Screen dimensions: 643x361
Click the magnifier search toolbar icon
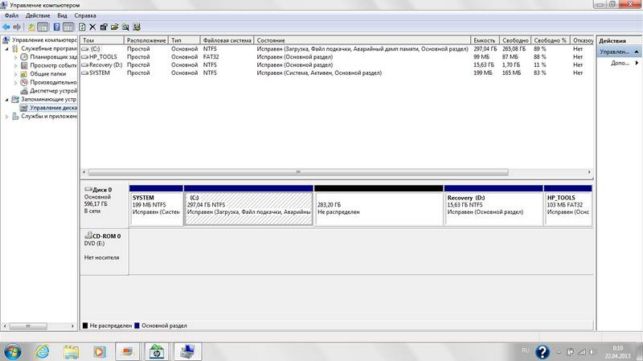point(125,27)
